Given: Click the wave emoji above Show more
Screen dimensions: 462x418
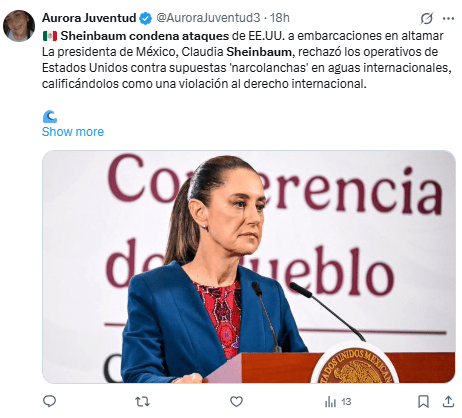Looking at the screenshot, I should (50, 117).
